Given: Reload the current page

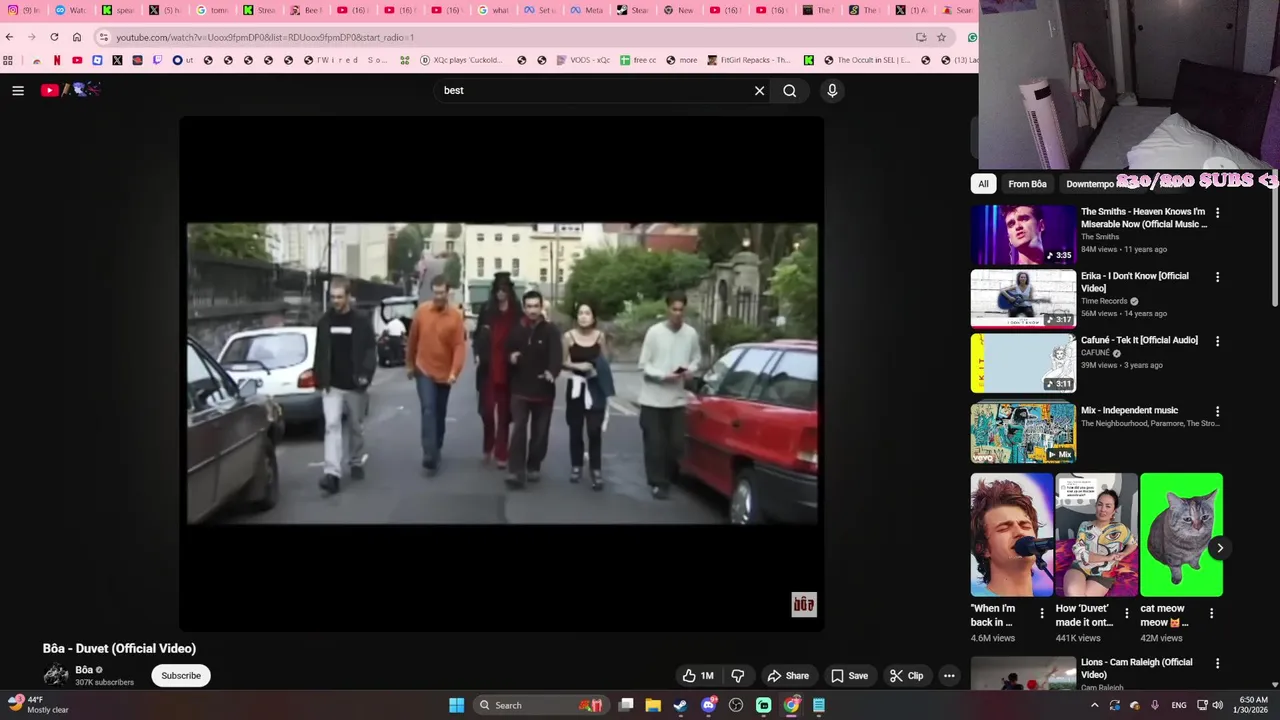Looking at the screenshot, I should point(54,37).
